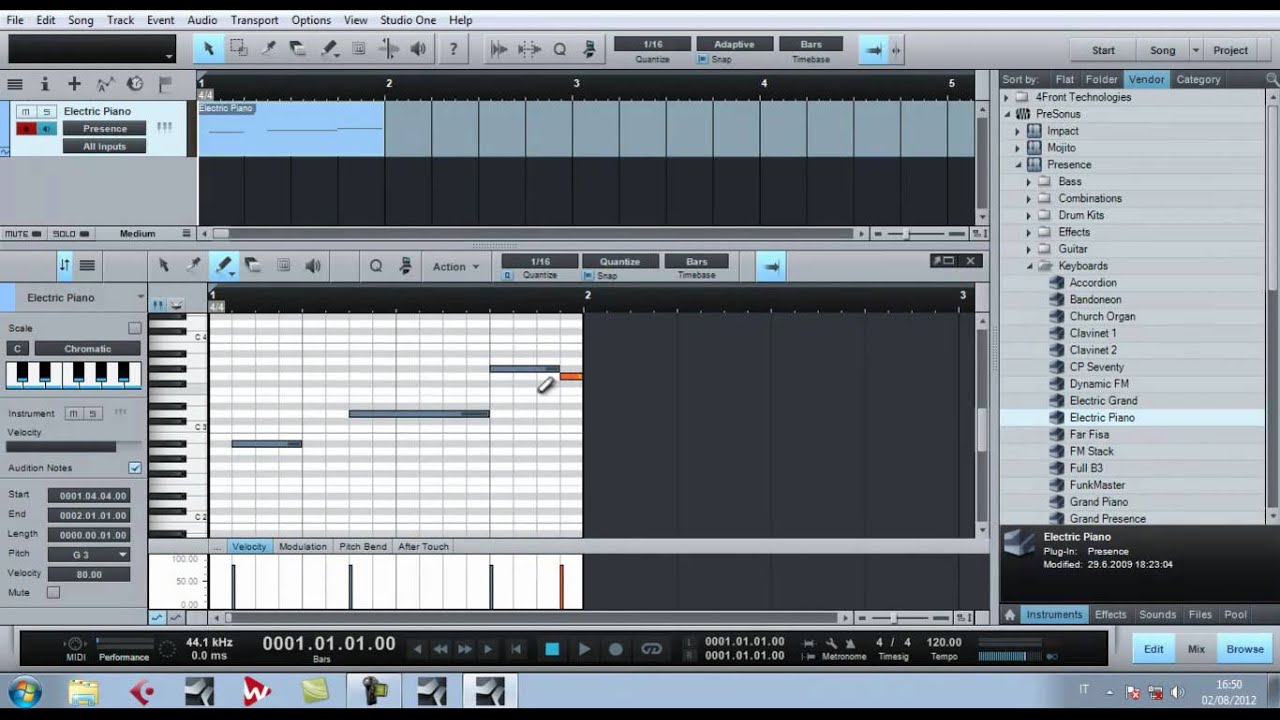Open the Song menu
The height and width of the screenshot is (720, 1280).
click(80, 20)
